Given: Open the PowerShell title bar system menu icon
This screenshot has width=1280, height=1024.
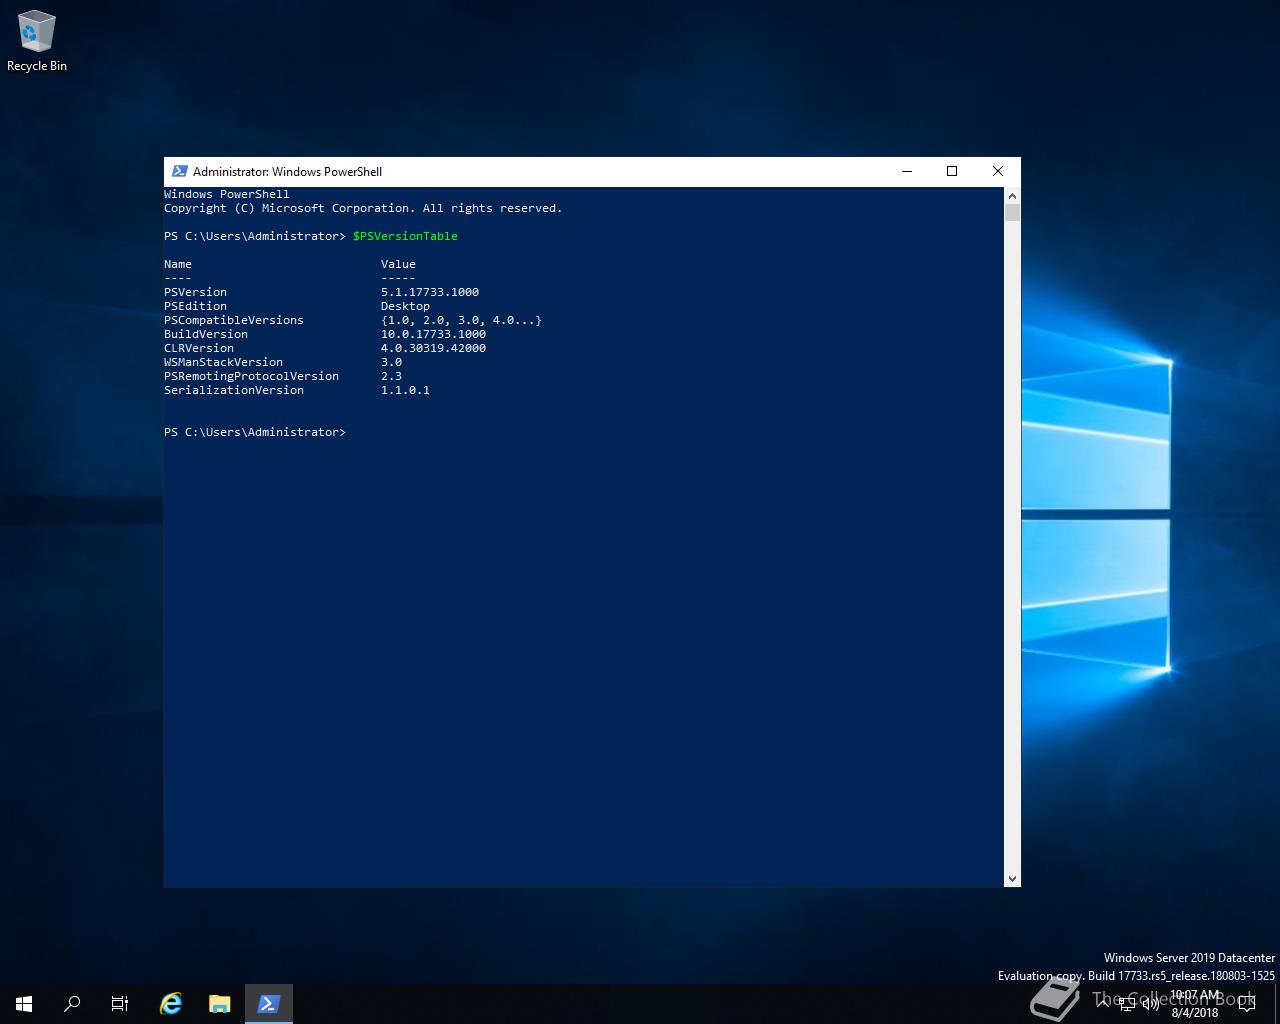Looking at the screenshot, I should (x=180, y=171).
